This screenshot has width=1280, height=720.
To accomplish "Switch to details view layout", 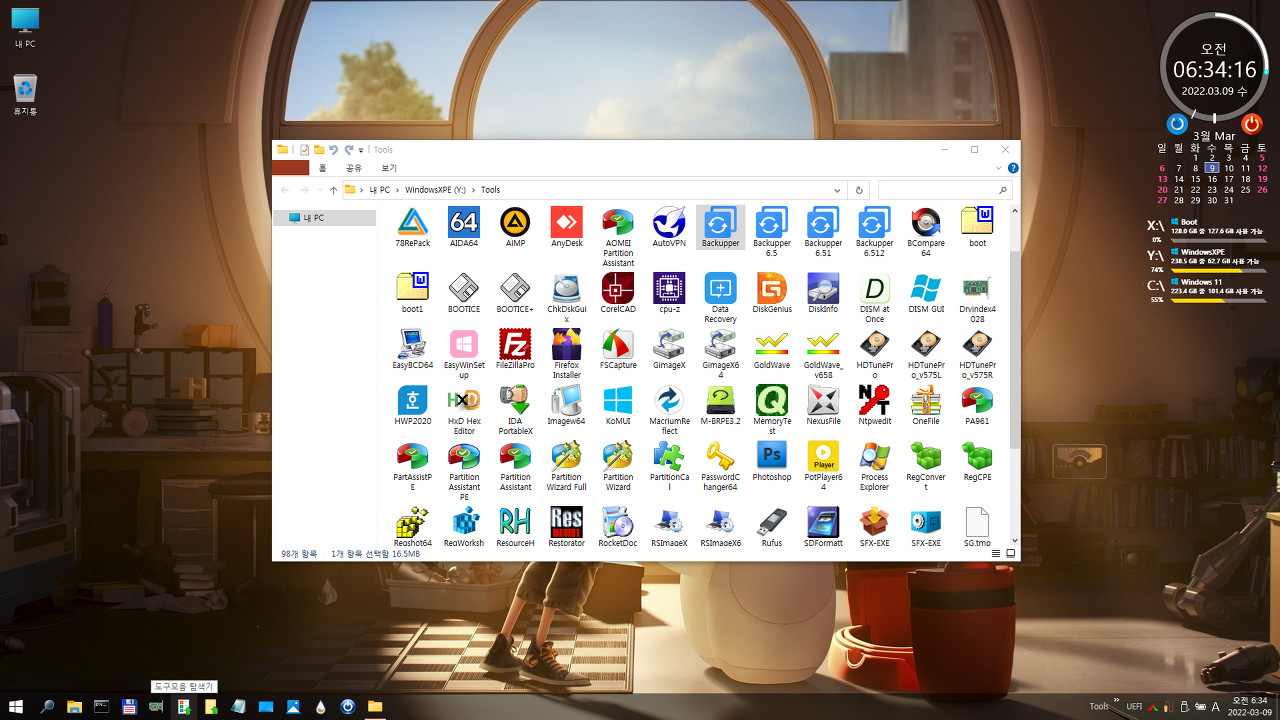I will pos(996,553).
